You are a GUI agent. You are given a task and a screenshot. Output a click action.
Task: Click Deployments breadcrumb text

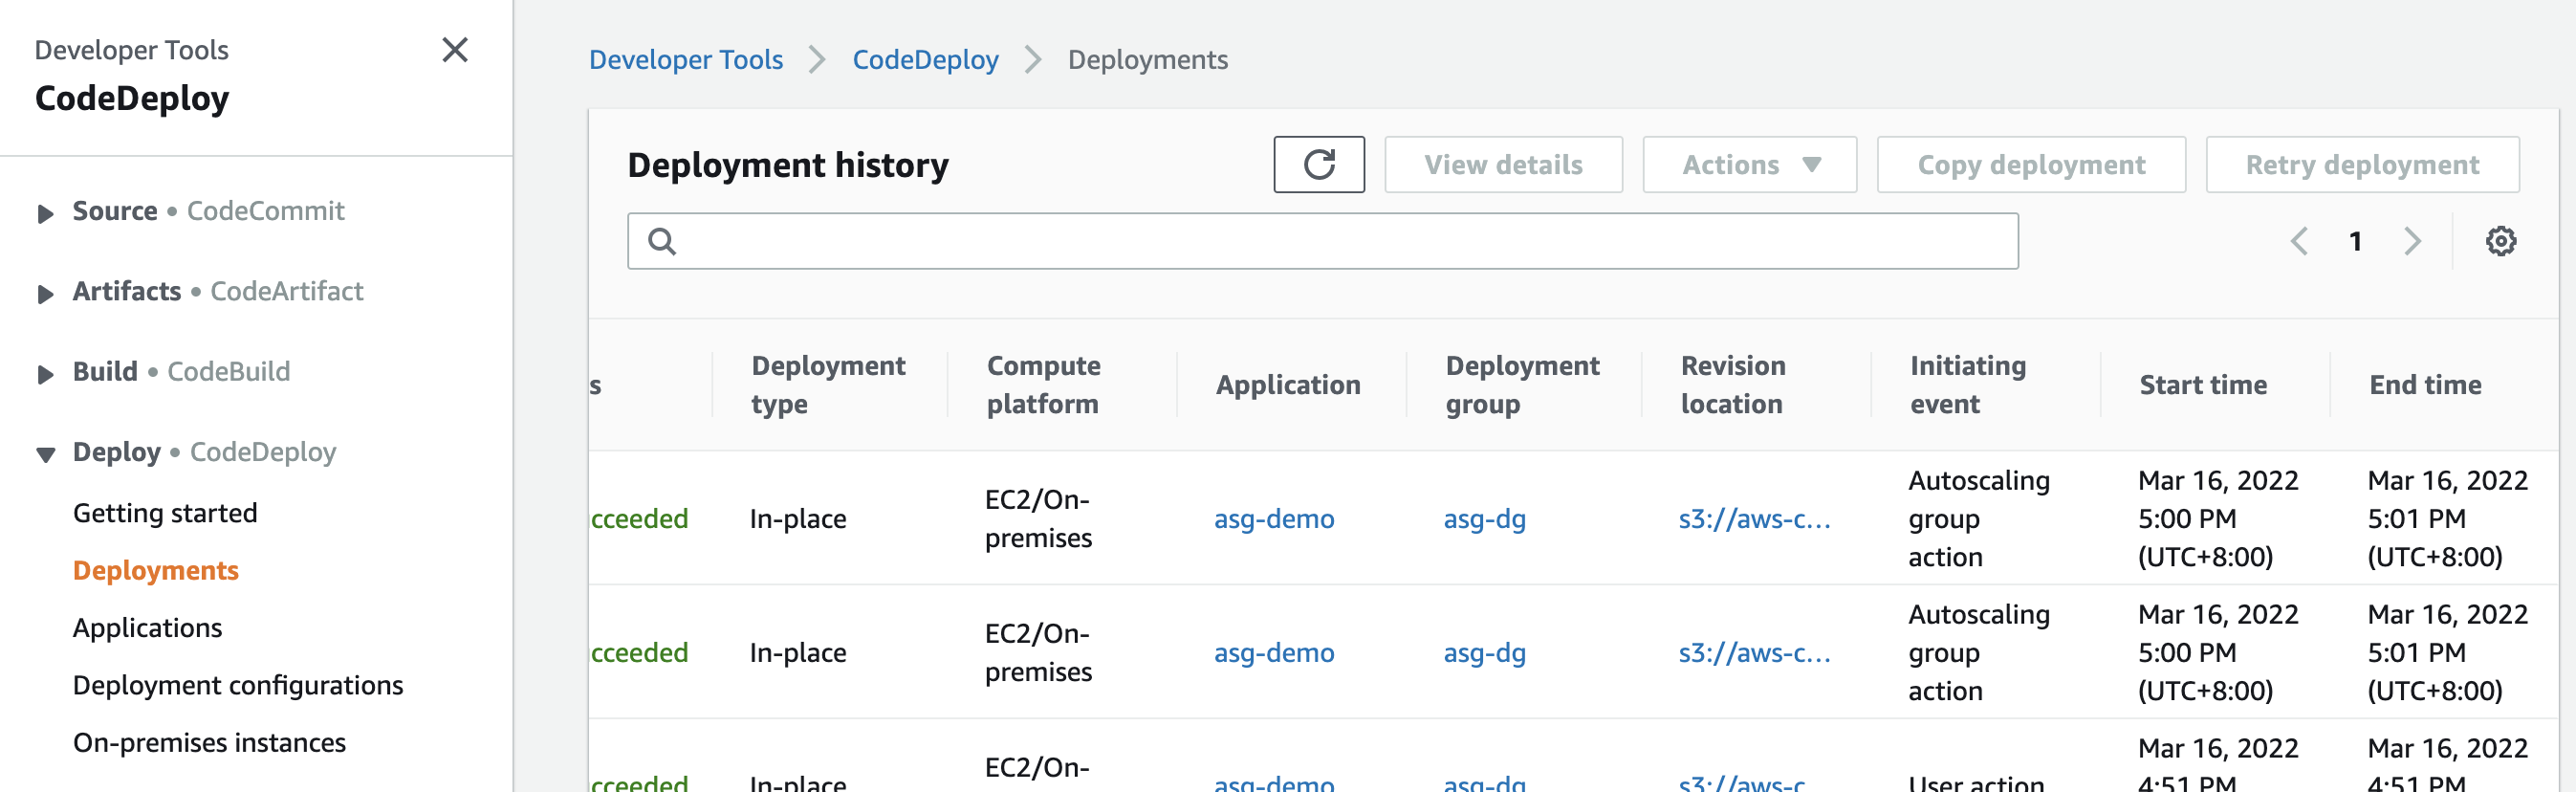(1147, 60)
